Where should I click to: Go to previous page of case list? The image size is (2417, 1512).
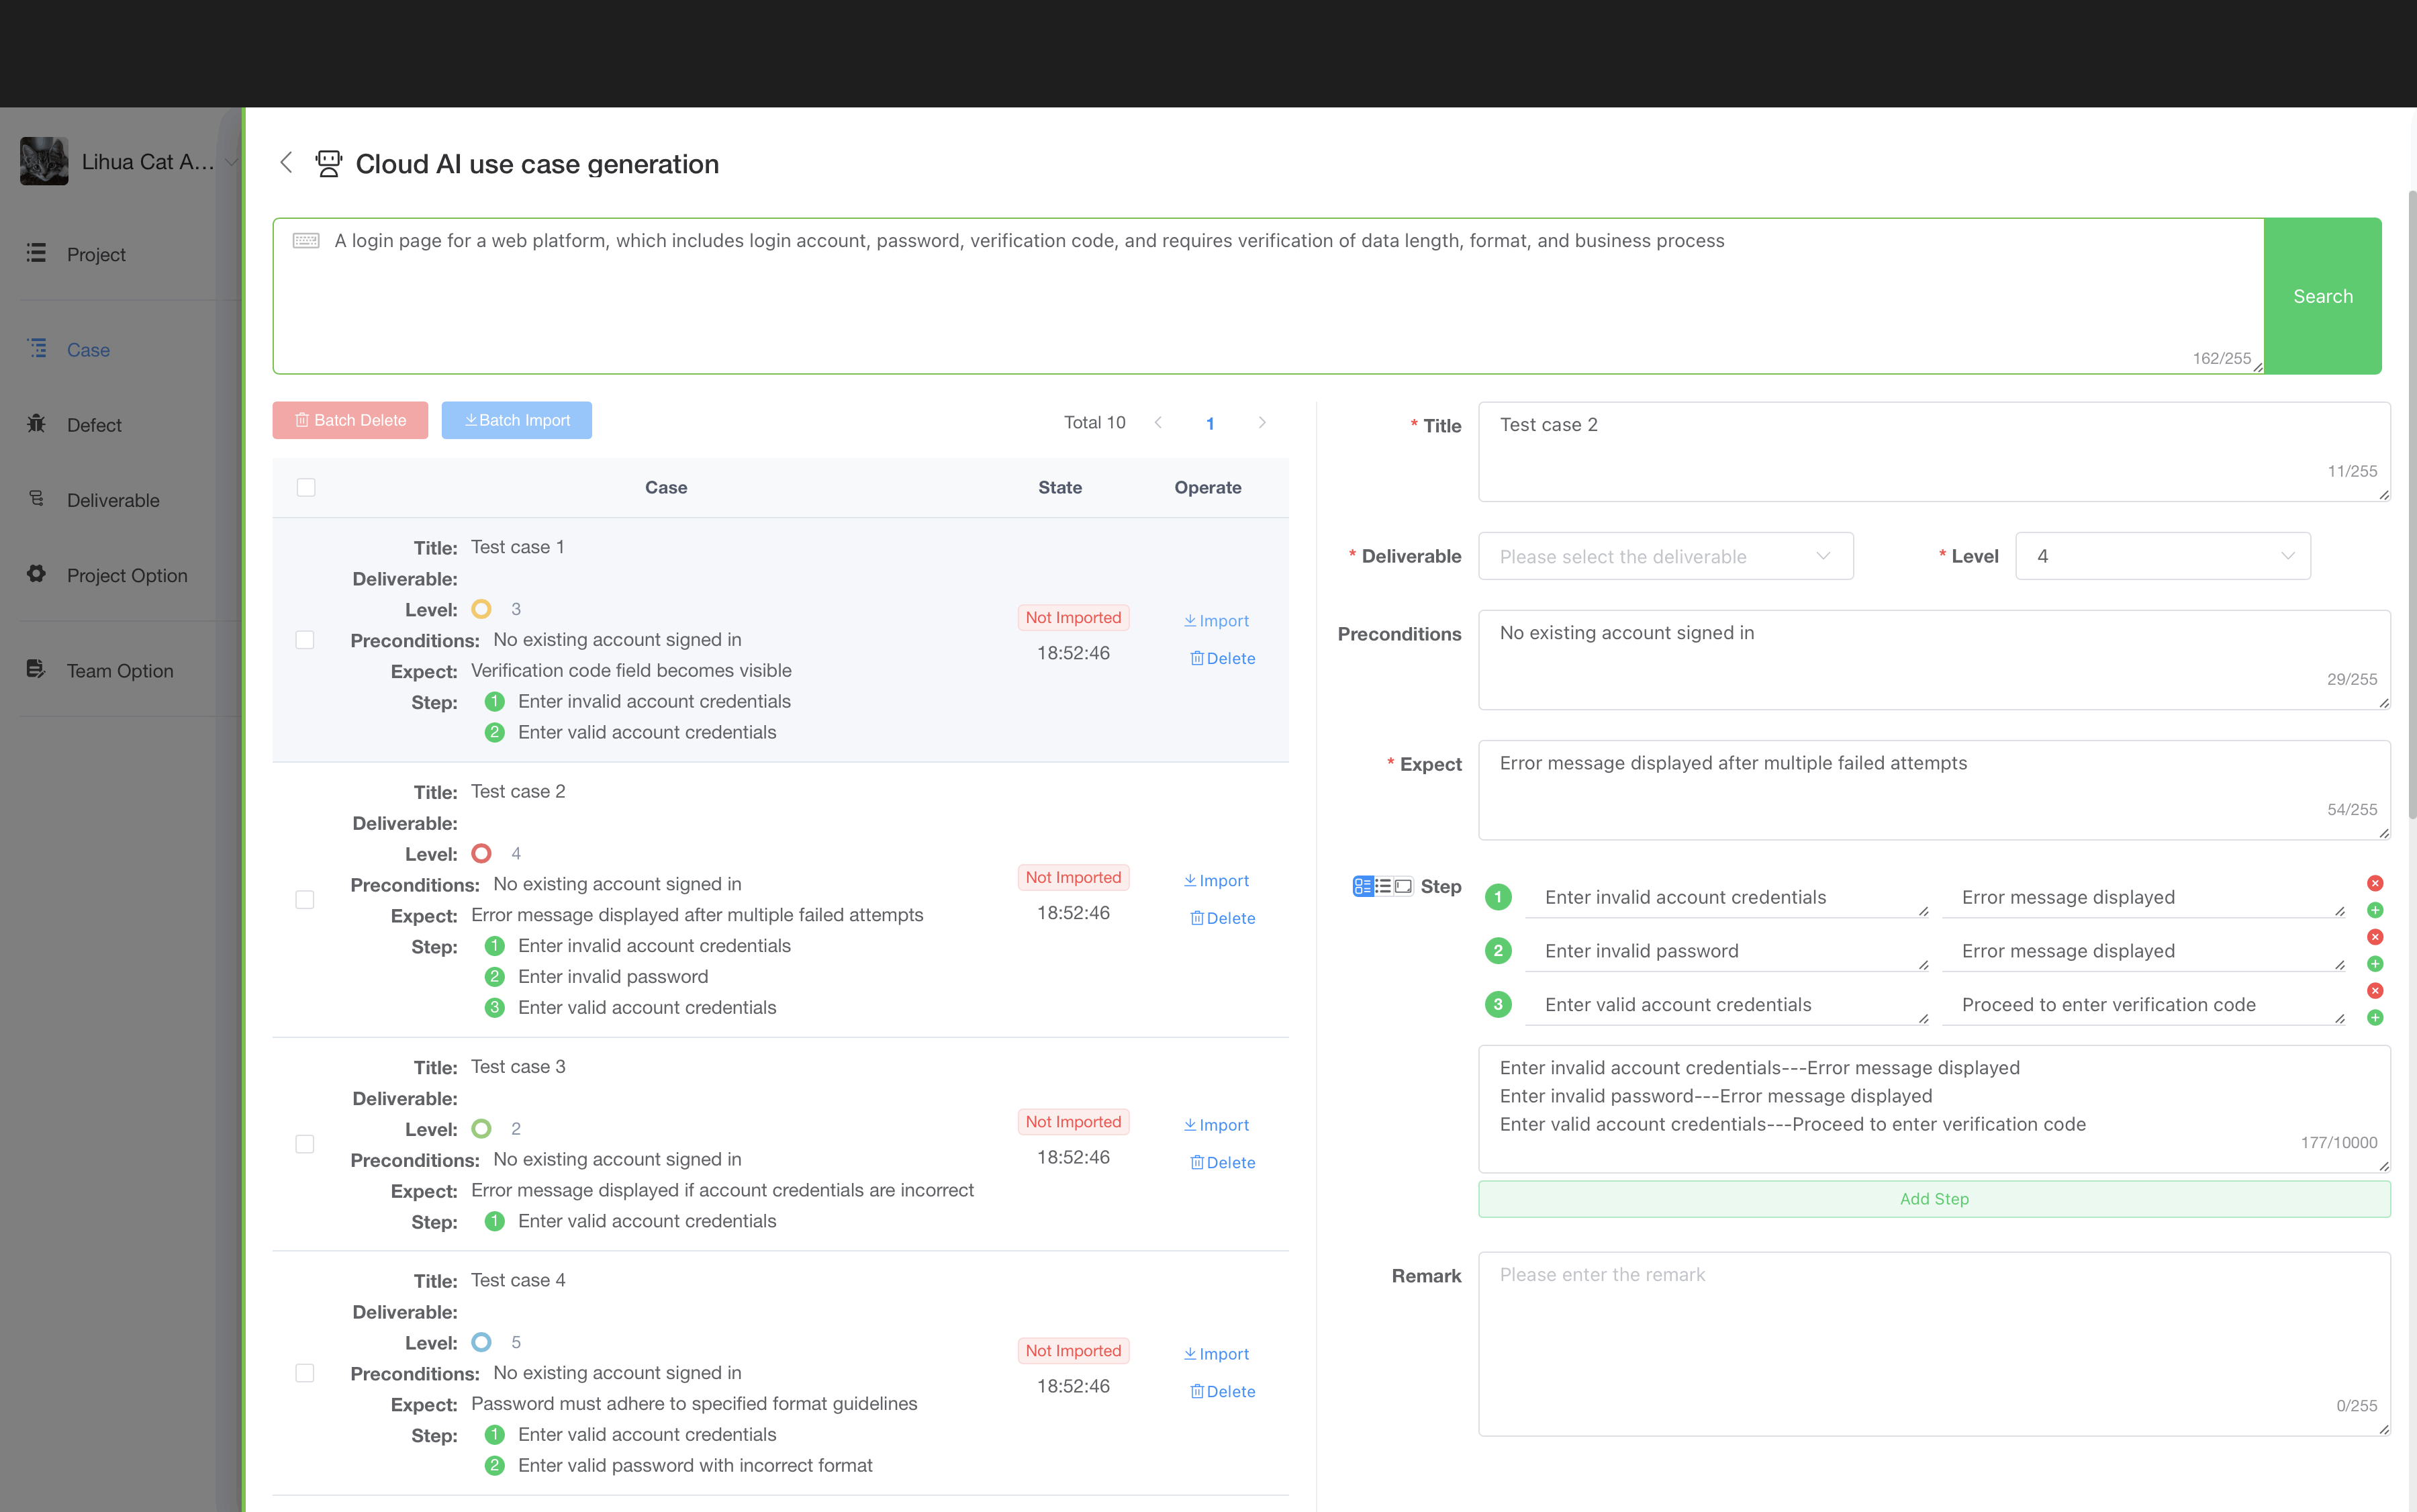pyautogui.click(x=1158, y=423)
